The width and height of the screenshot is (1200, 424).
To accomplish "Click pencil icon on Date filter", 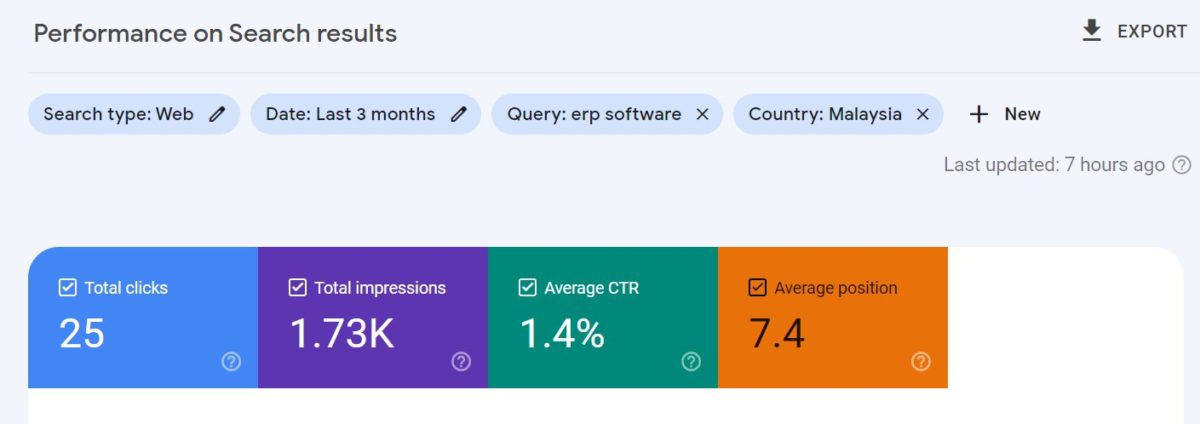I will tap(459, 114).
